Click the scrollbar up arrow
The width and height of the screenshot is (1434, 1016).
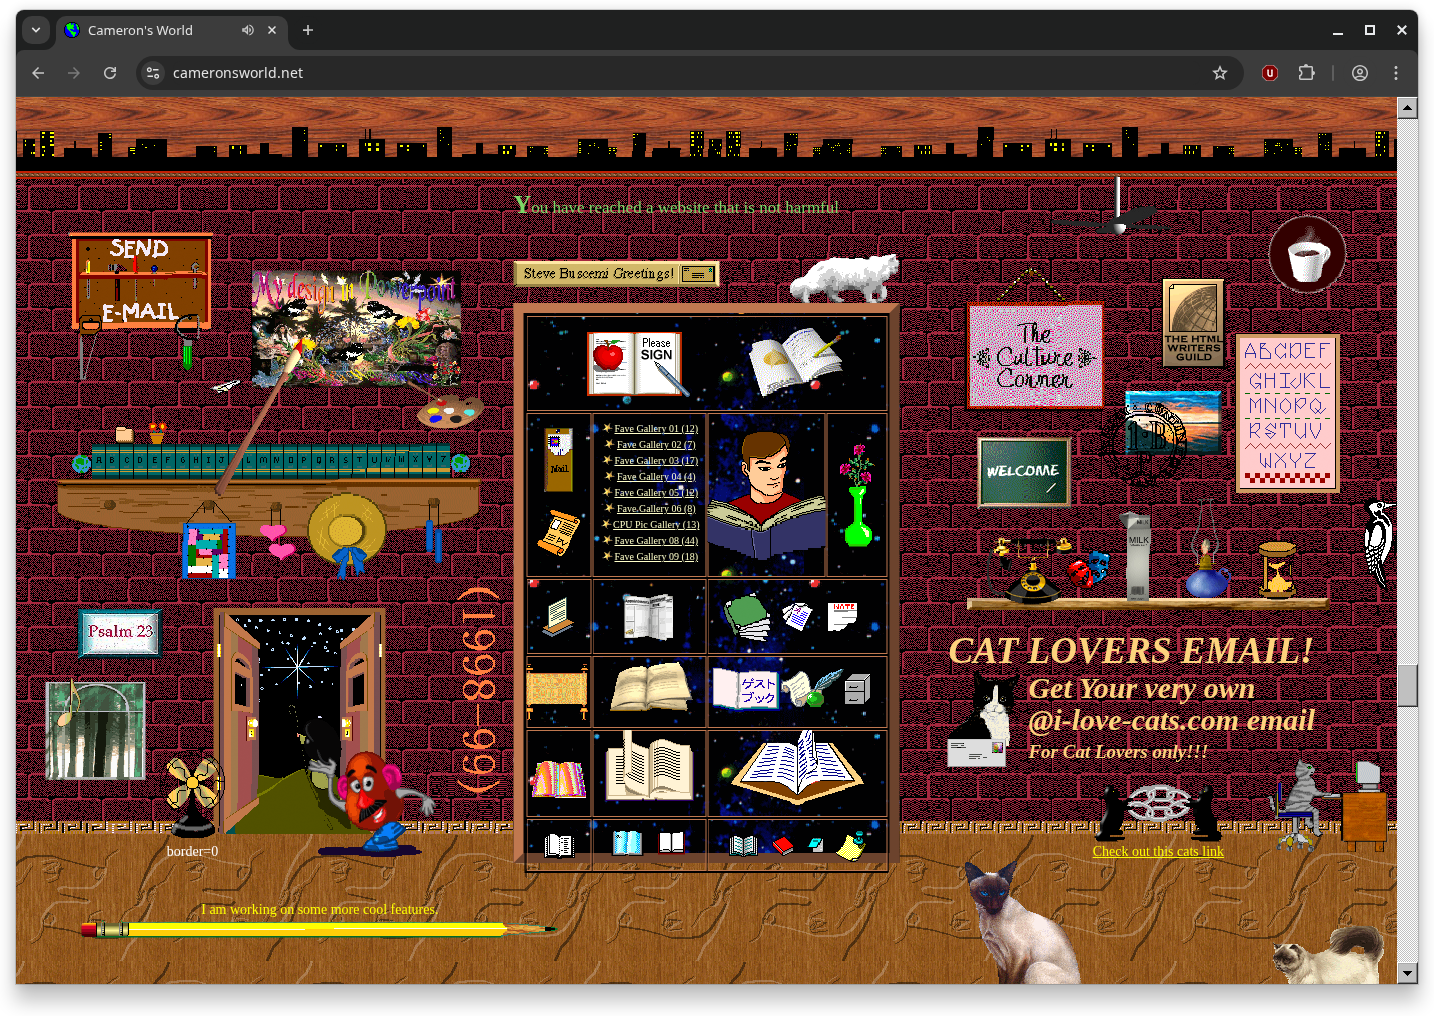(x=1408, y=108)
